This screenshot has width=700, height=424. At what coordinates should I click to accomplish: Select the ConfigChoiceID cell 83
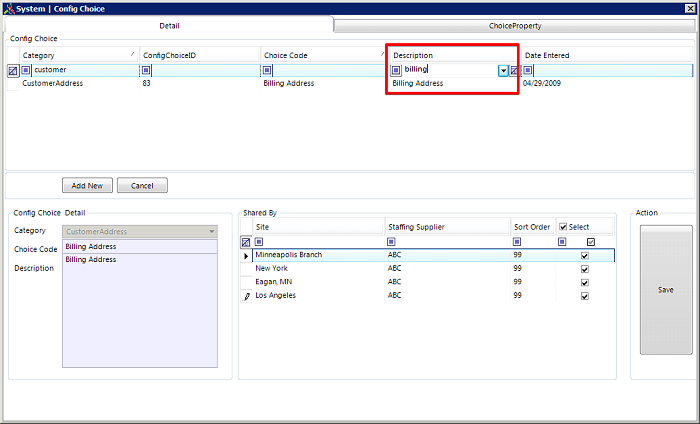[200, 83]
